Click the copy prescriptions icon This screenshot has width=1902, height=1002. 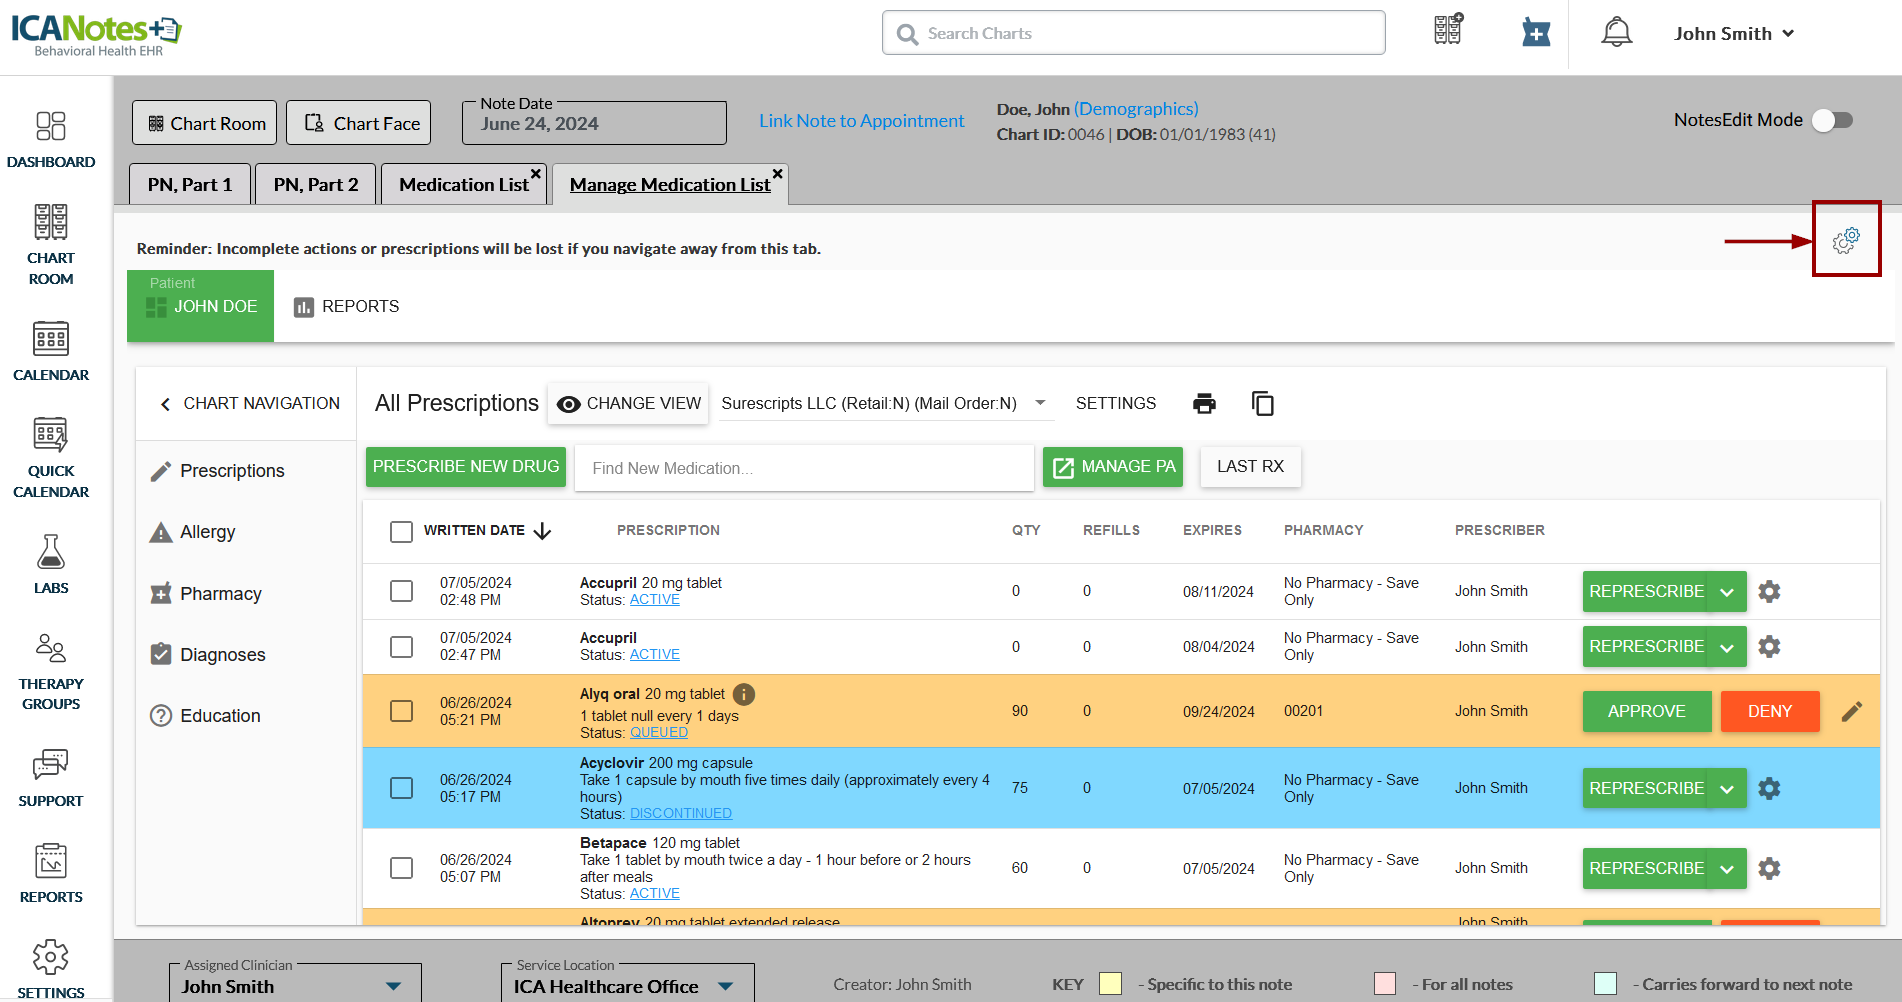(1262, 403)
